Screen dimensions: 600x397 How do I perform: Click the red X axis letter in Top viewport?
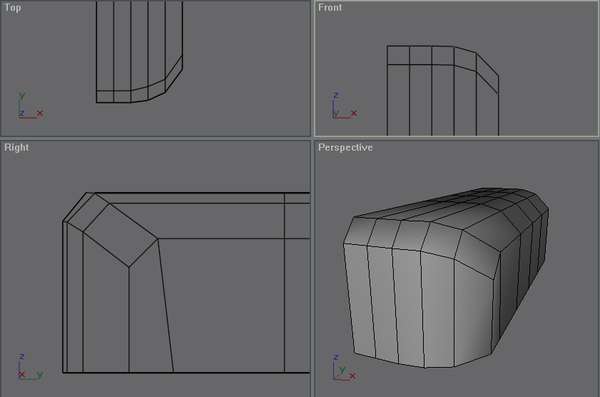(40, 113)
